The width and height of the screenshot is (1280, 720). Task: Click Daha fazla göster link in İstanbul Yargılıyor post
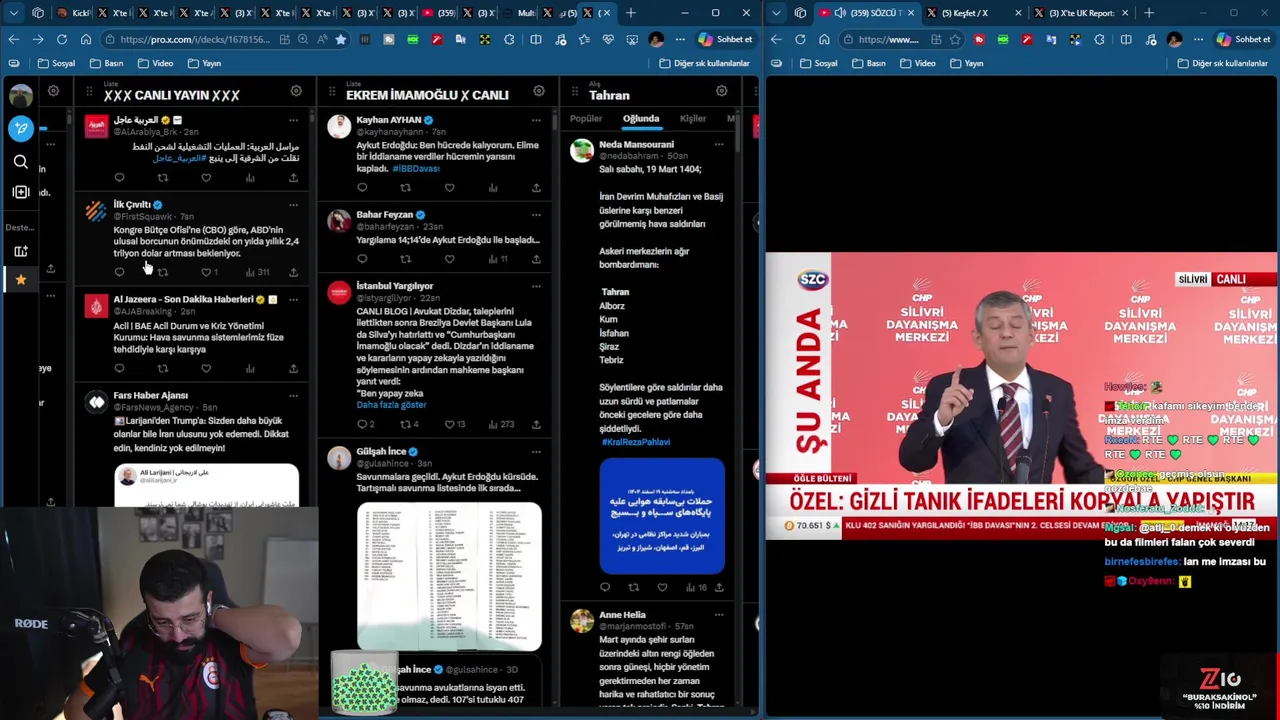point(391,405)
